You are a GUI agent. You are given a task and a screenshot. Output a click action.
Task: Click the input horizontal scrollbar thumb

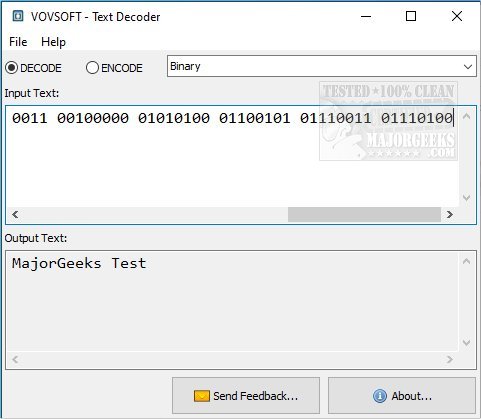pos(364,215)
